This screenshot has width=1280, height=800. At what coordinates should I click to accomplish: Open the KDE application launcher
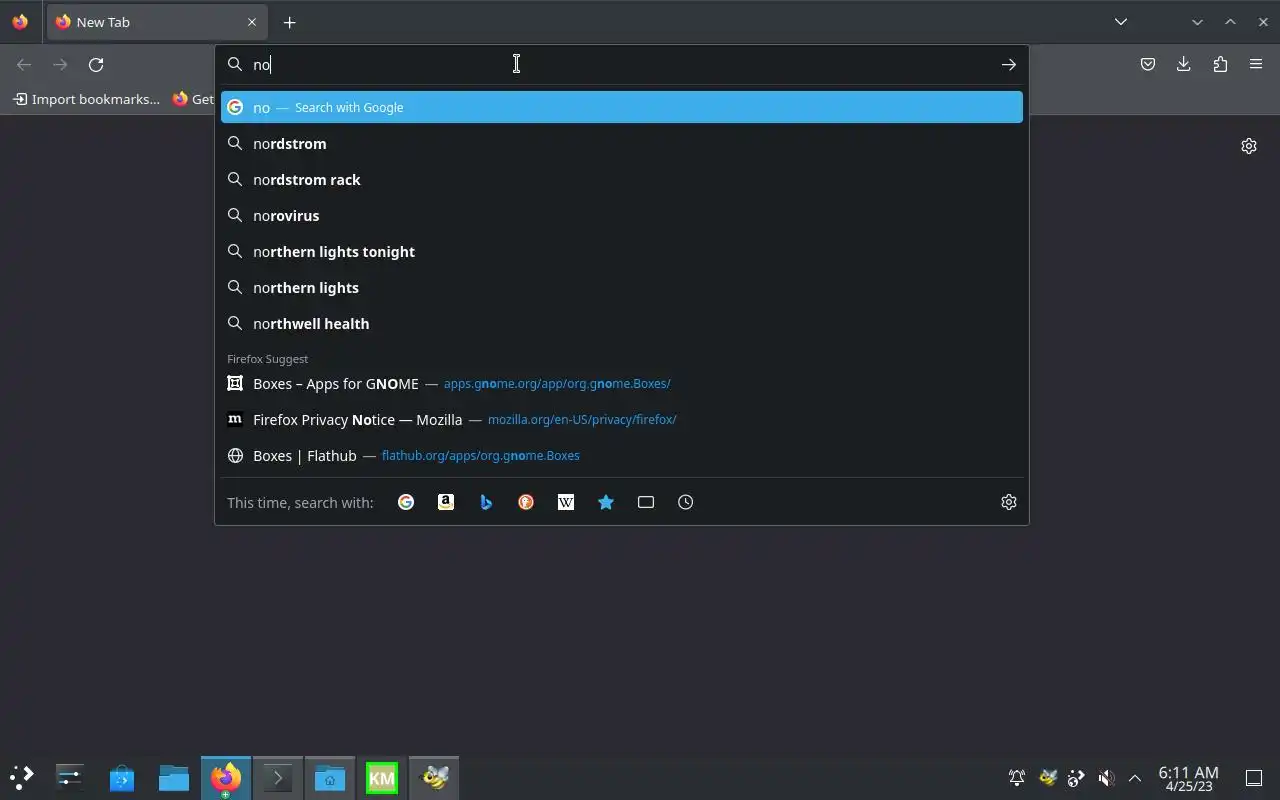(x=21, y=777)
